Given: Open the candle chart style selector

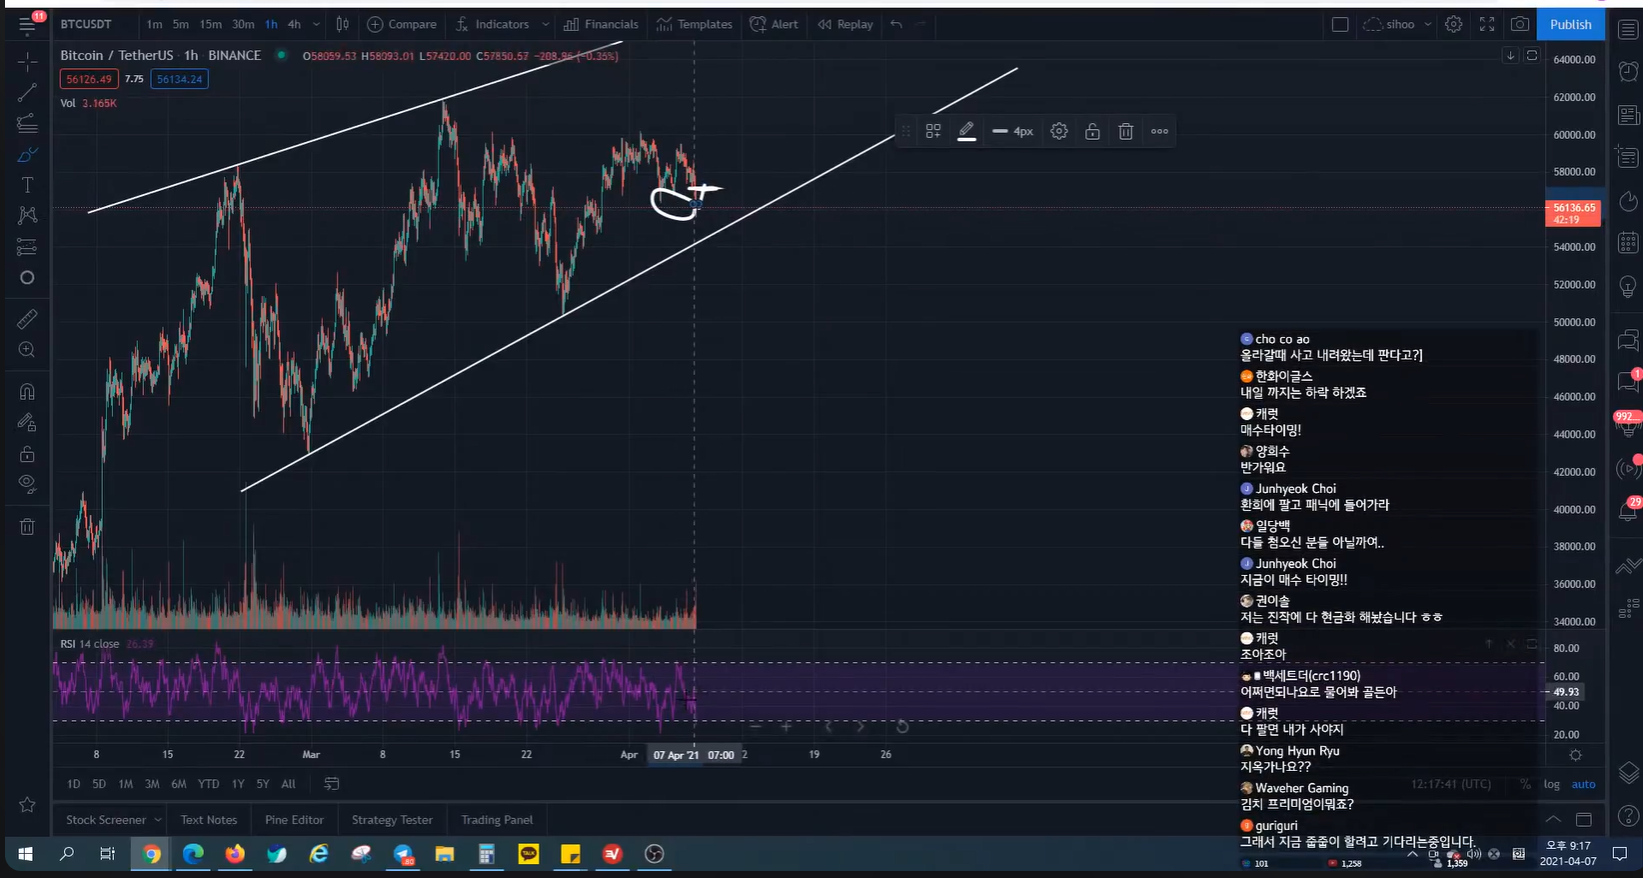Looking at the screenshot, I should (x=342, y=24).
